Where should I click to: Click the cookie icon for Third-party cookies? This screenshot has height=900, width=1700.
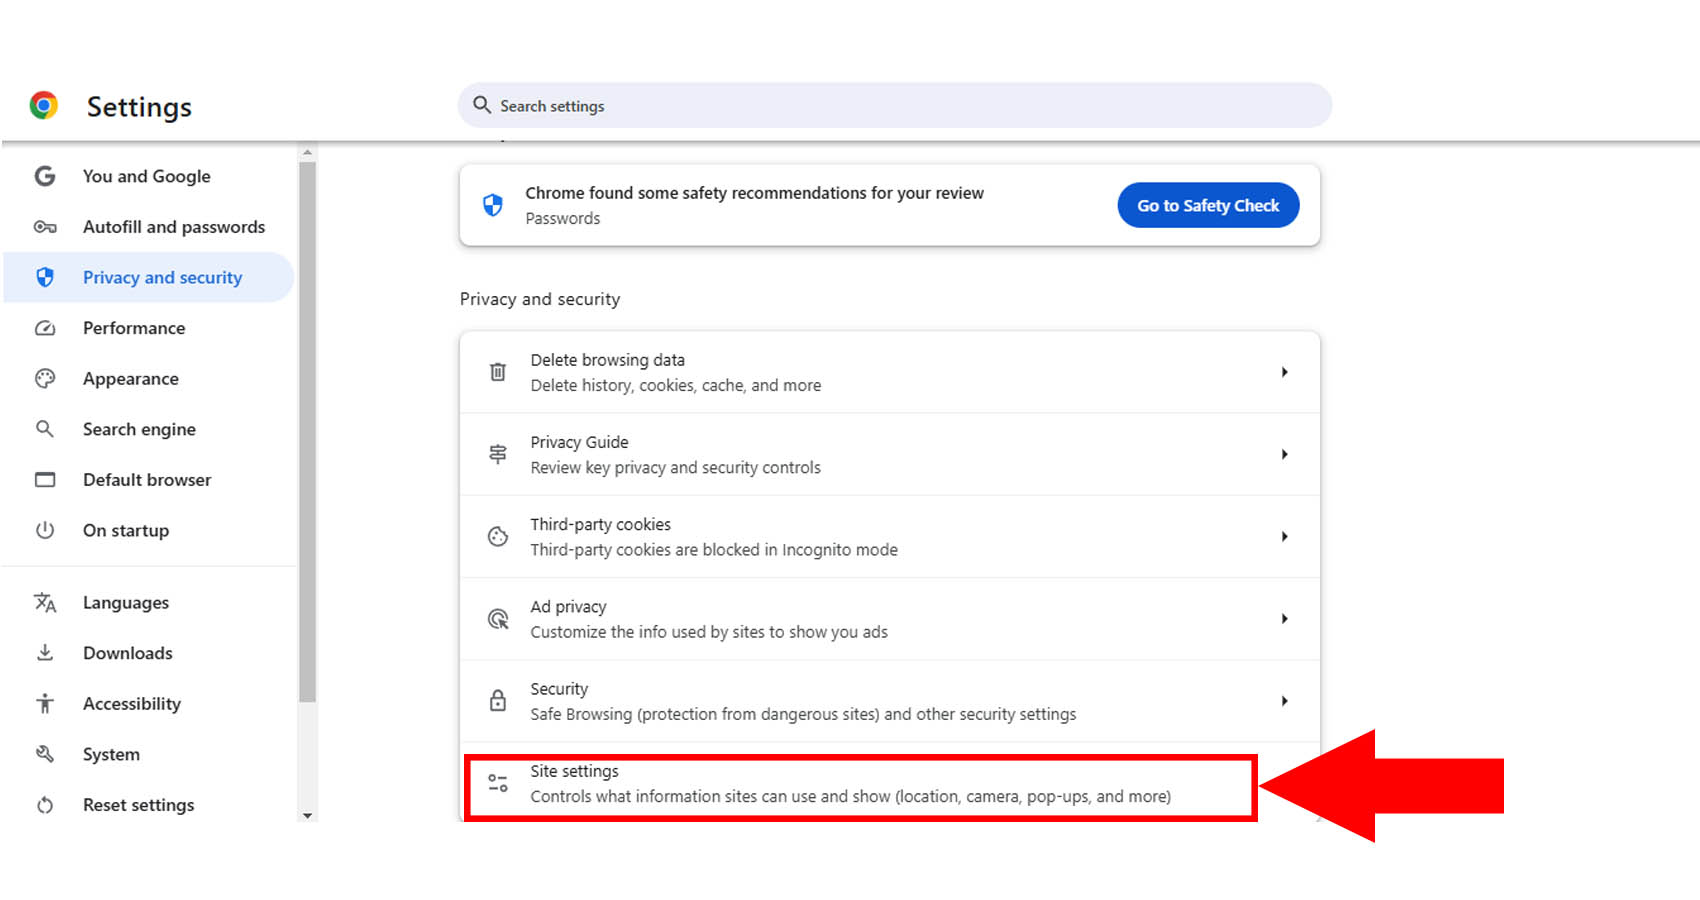(x=497, y=537)
